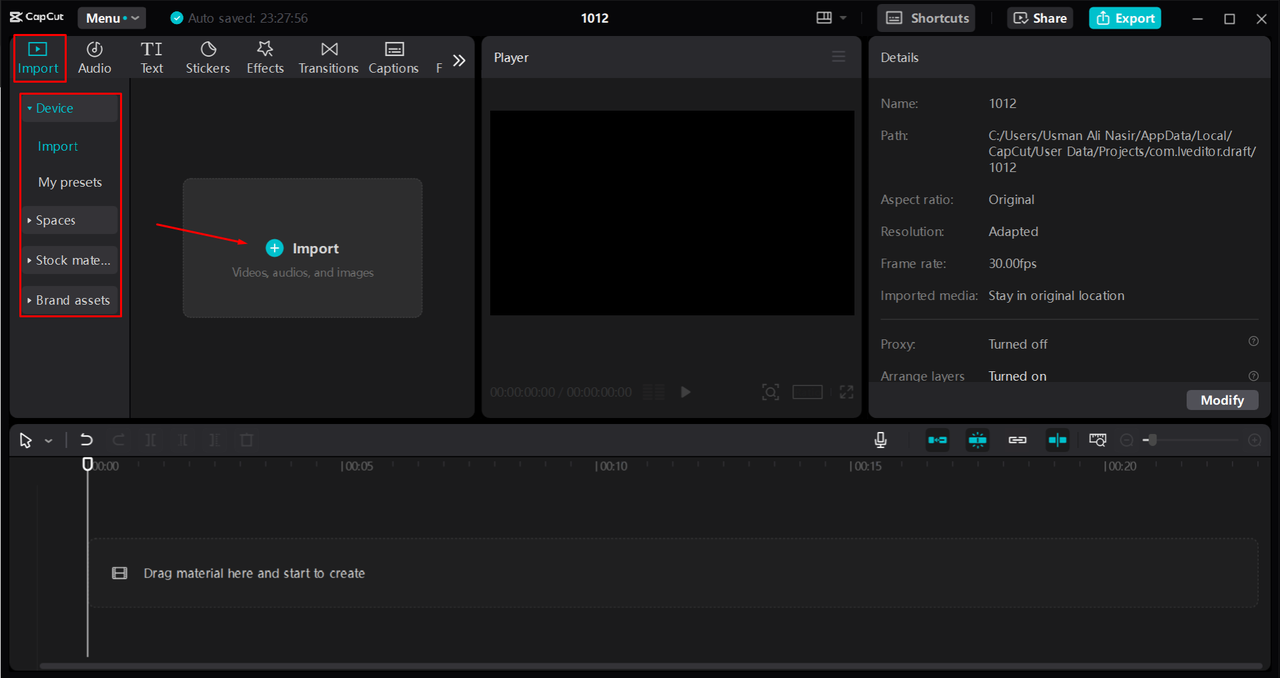Click the project title 1012
The height and width of the screenshot is (678, 1280).
click(x=594, y=18)
